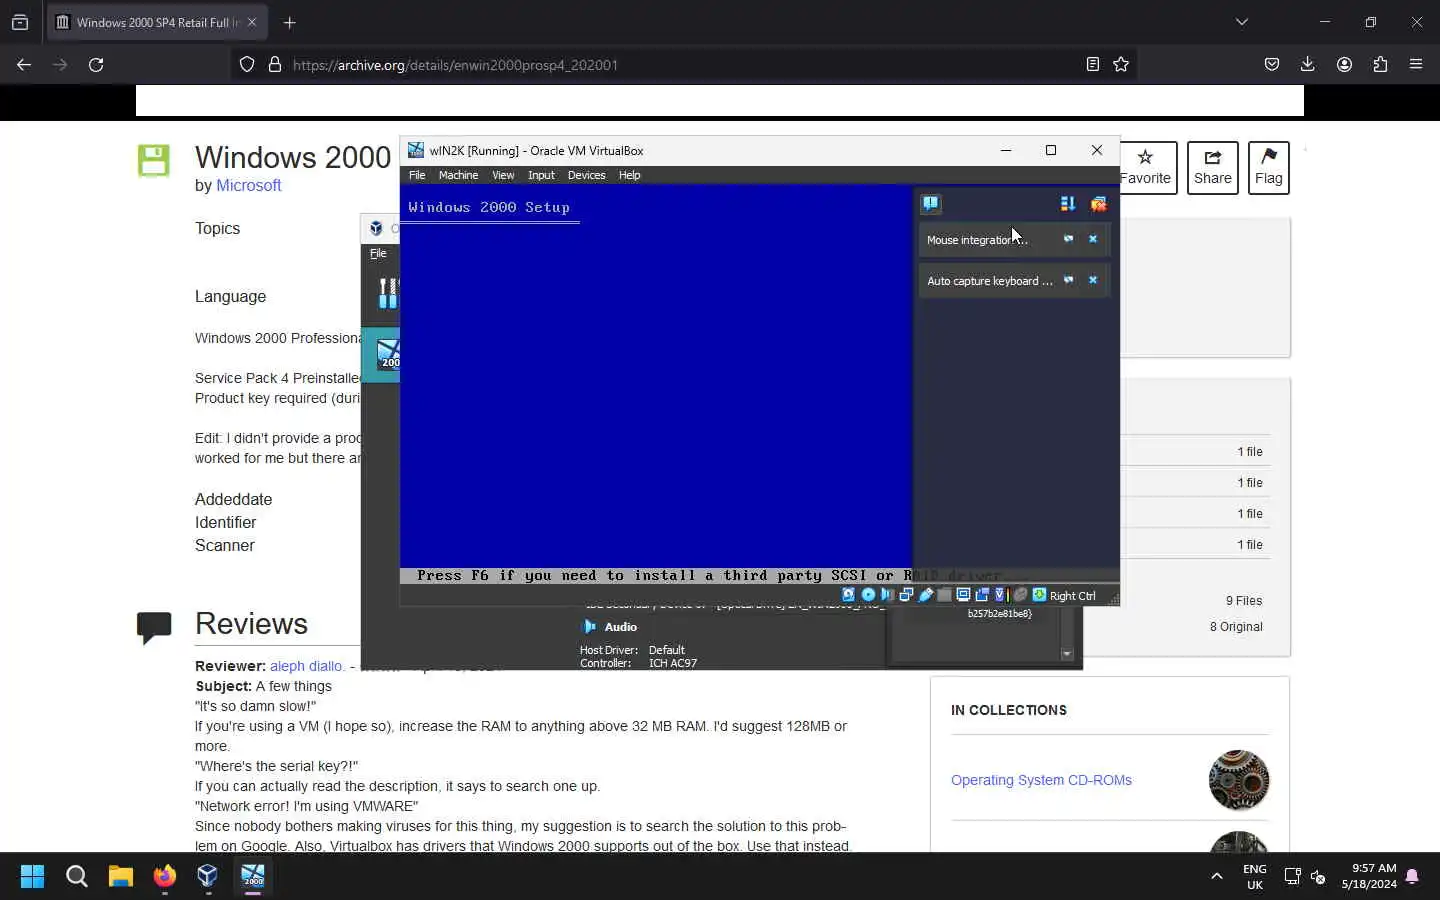1440x900 pixels.
Task: Open Operating System CD-ROMs collection link
Action: pos(1041,780)
